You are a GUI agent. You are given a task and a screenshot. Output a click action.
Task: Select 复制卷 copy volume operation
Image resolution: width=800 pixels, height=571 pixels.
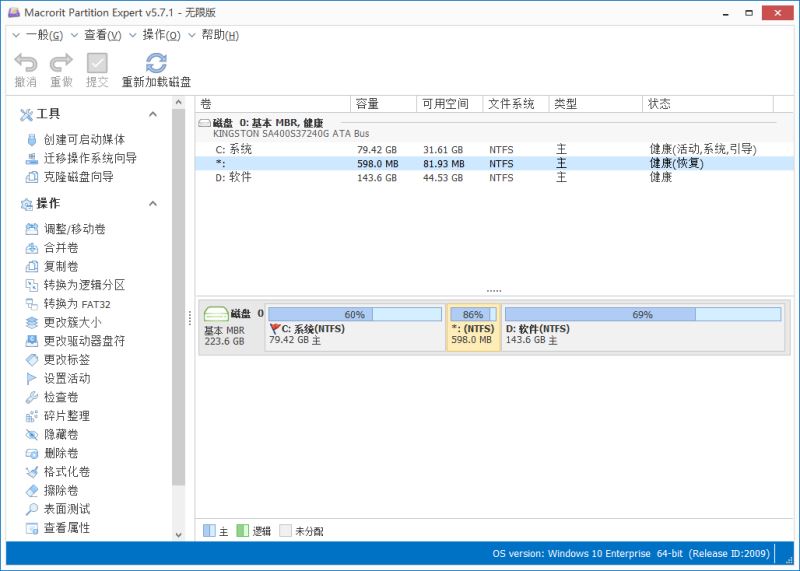pyautogui.click(x=52, y=266)
